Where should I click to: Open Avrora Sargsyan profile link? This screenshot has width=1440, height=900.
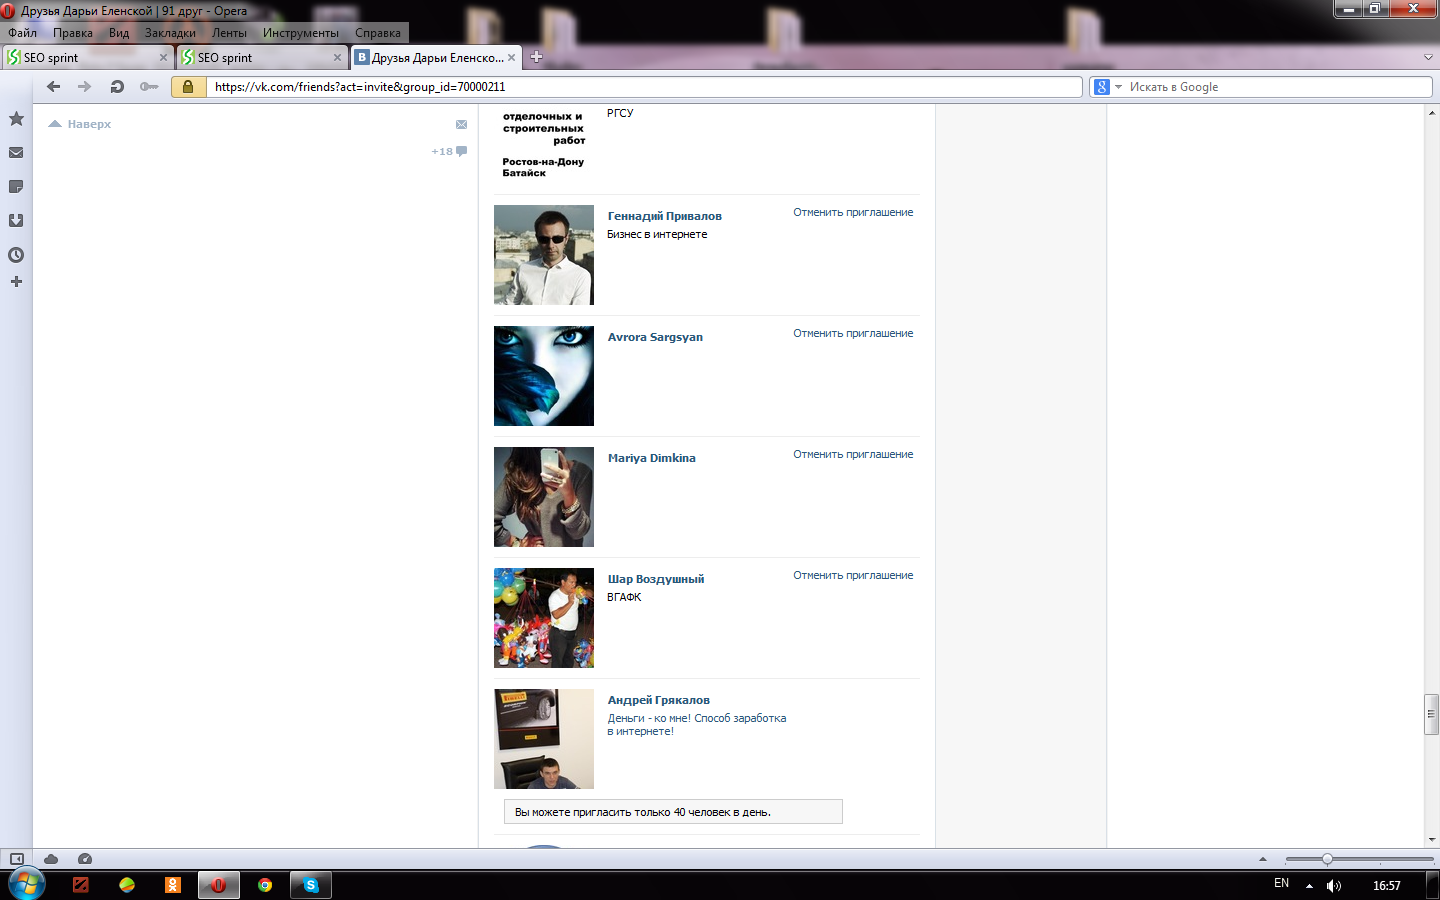[655, 337]
